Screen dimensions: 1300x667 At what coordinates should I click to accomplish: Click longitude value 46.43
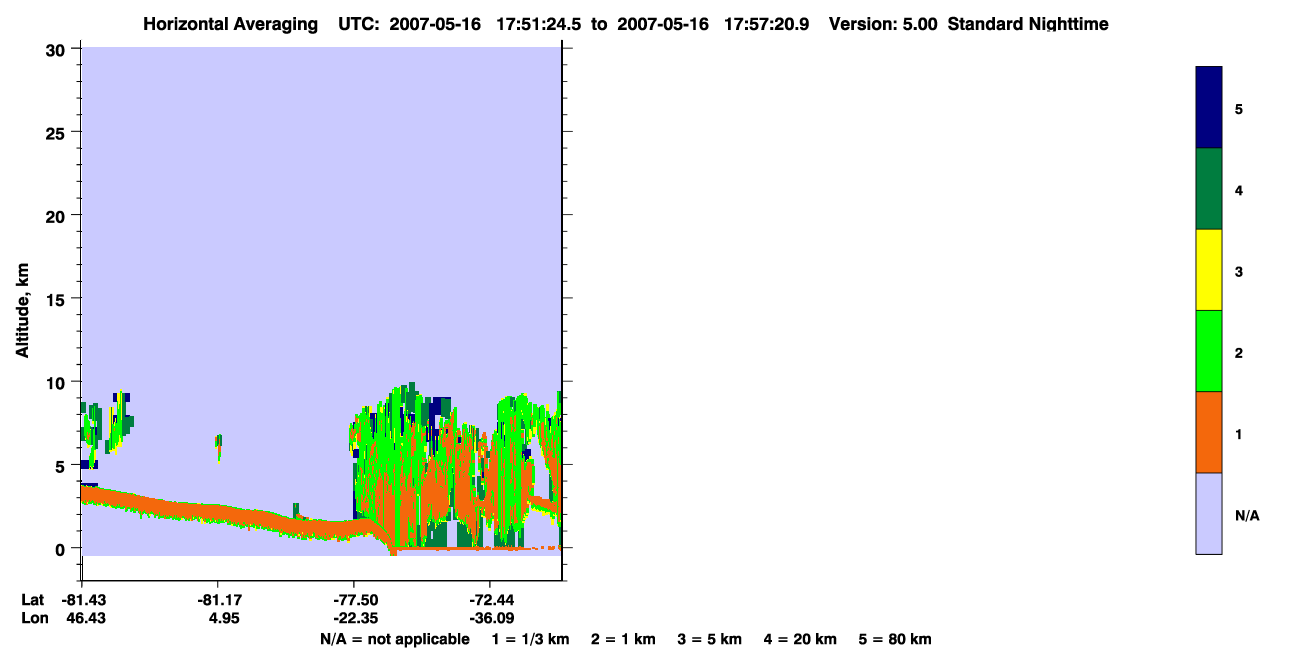(86, 618)
